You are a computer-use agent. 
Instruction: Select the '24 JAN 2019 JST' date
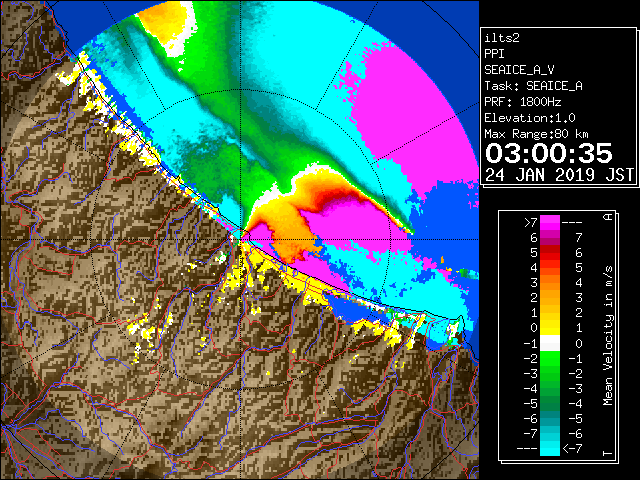pyautogui.click(x=559, y=175)
